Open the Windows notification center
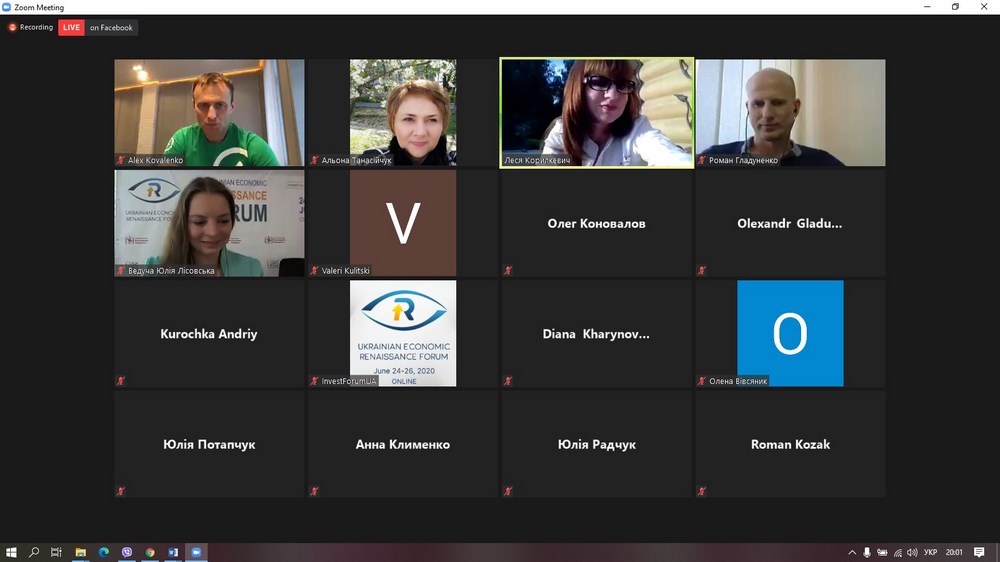Viewport: 1000px width, 562px height. tap(979, 552)
